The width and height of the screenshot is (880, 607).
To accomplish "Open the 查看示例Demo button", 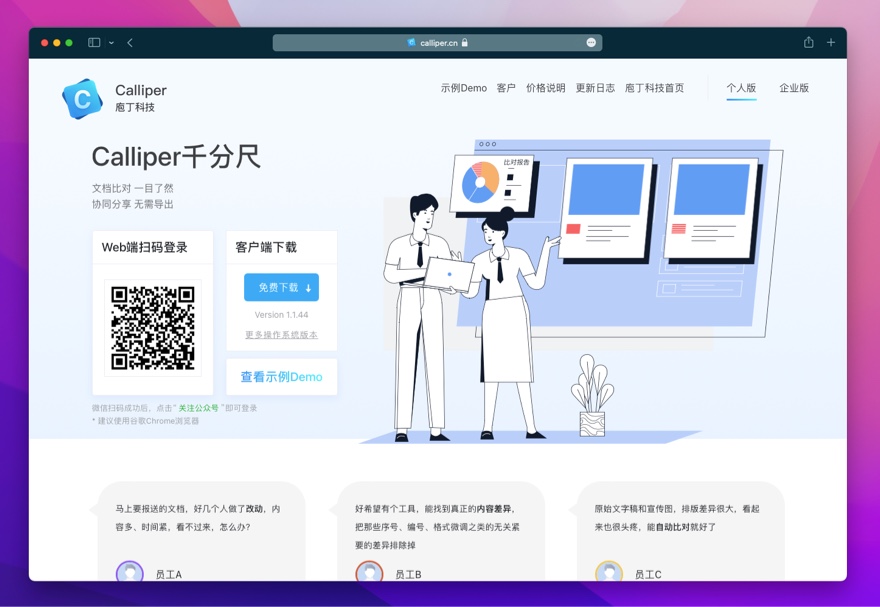I will (281, 377).
